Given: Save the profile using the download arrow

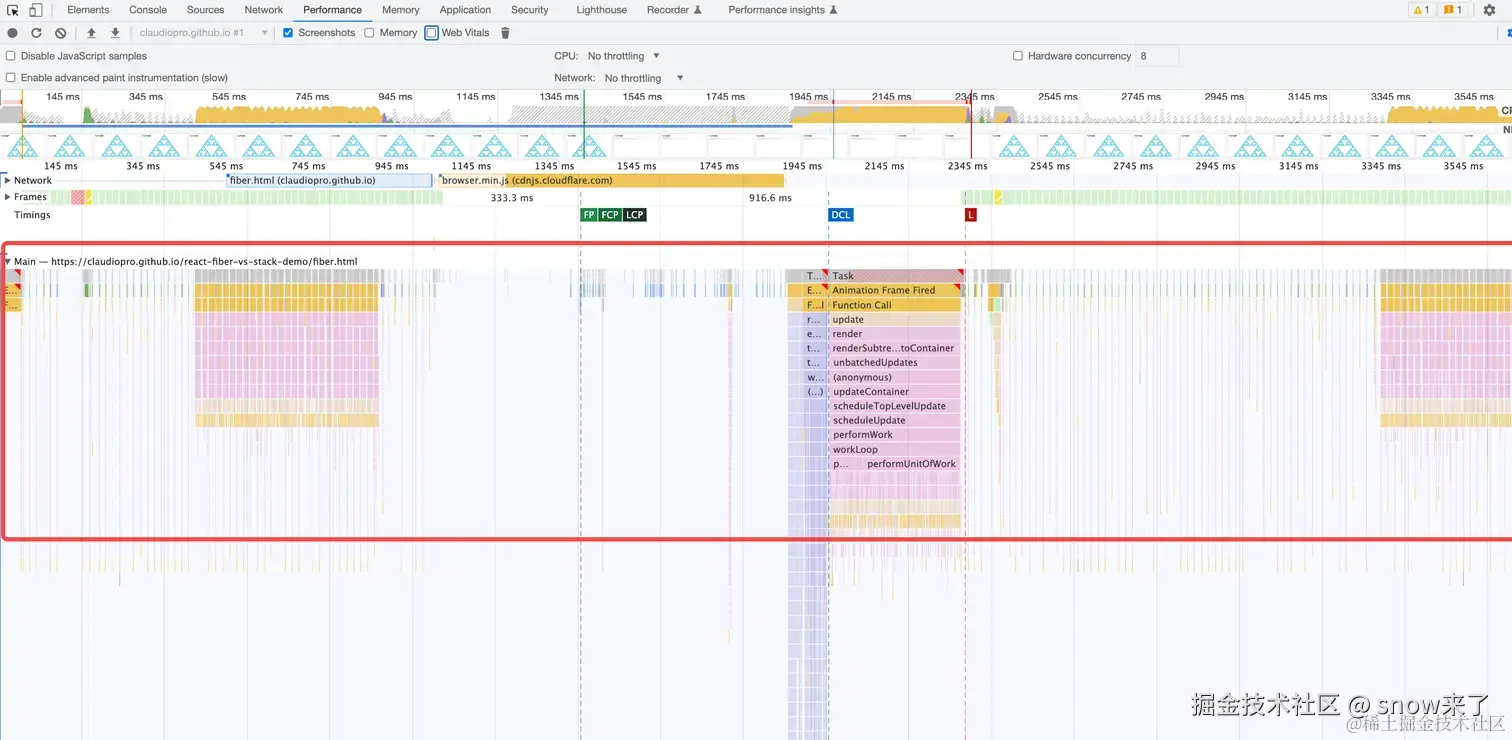Looking at the screenshot, I should point(115,33).
